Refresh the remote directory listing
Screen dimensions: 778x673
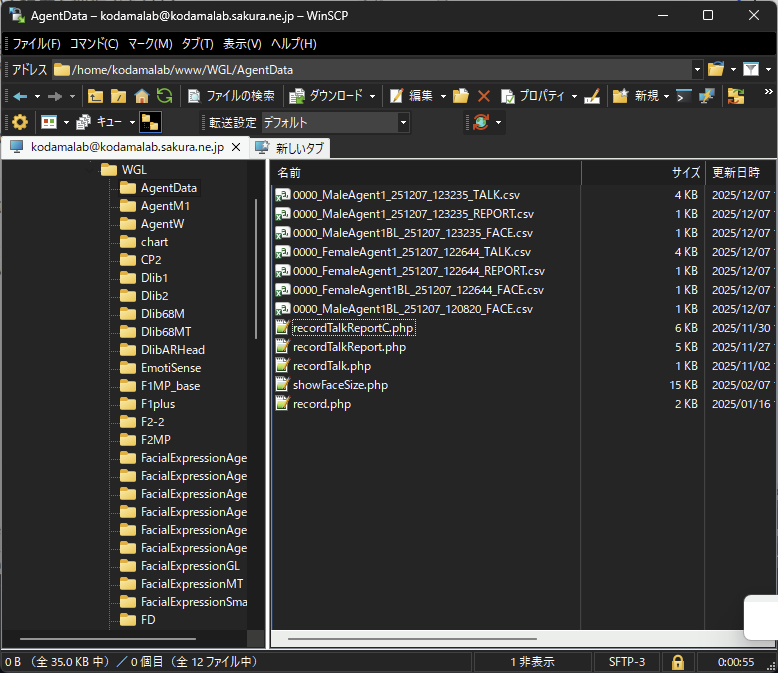coord(164,96)
